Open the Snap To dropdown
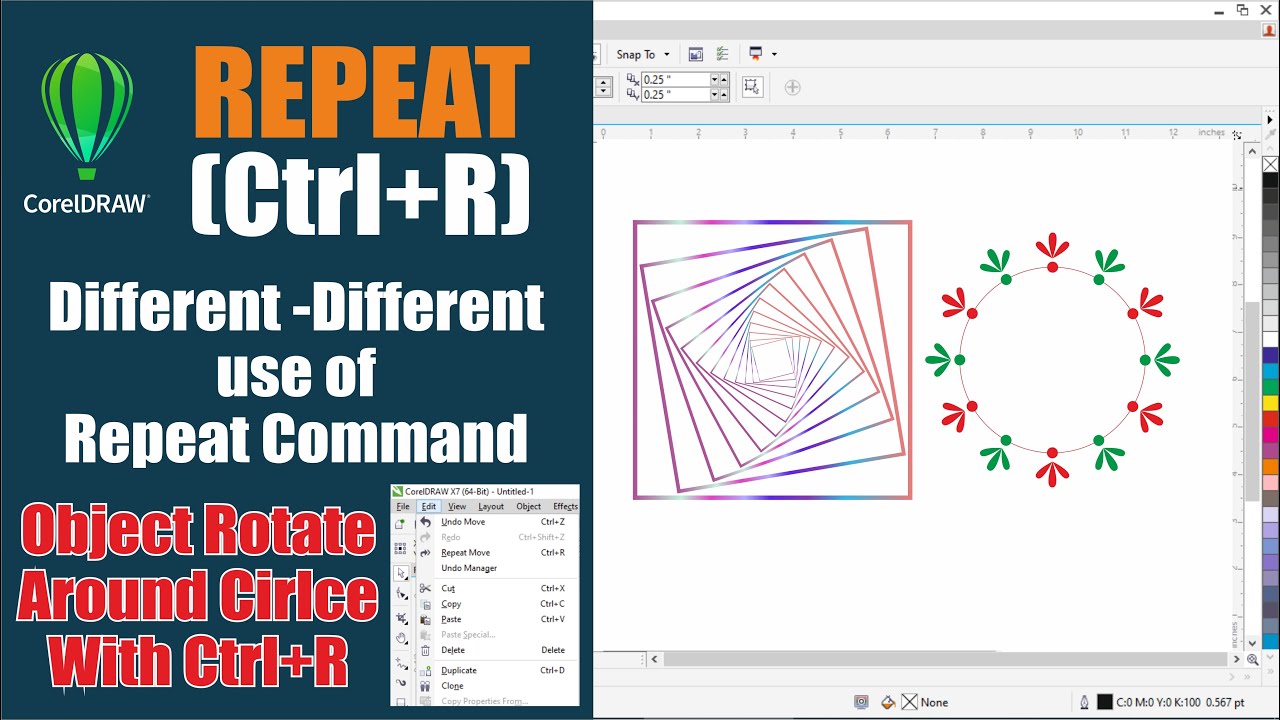This screenshot has height=720, width=1280. pyautogui.click(x=643, y=54)
